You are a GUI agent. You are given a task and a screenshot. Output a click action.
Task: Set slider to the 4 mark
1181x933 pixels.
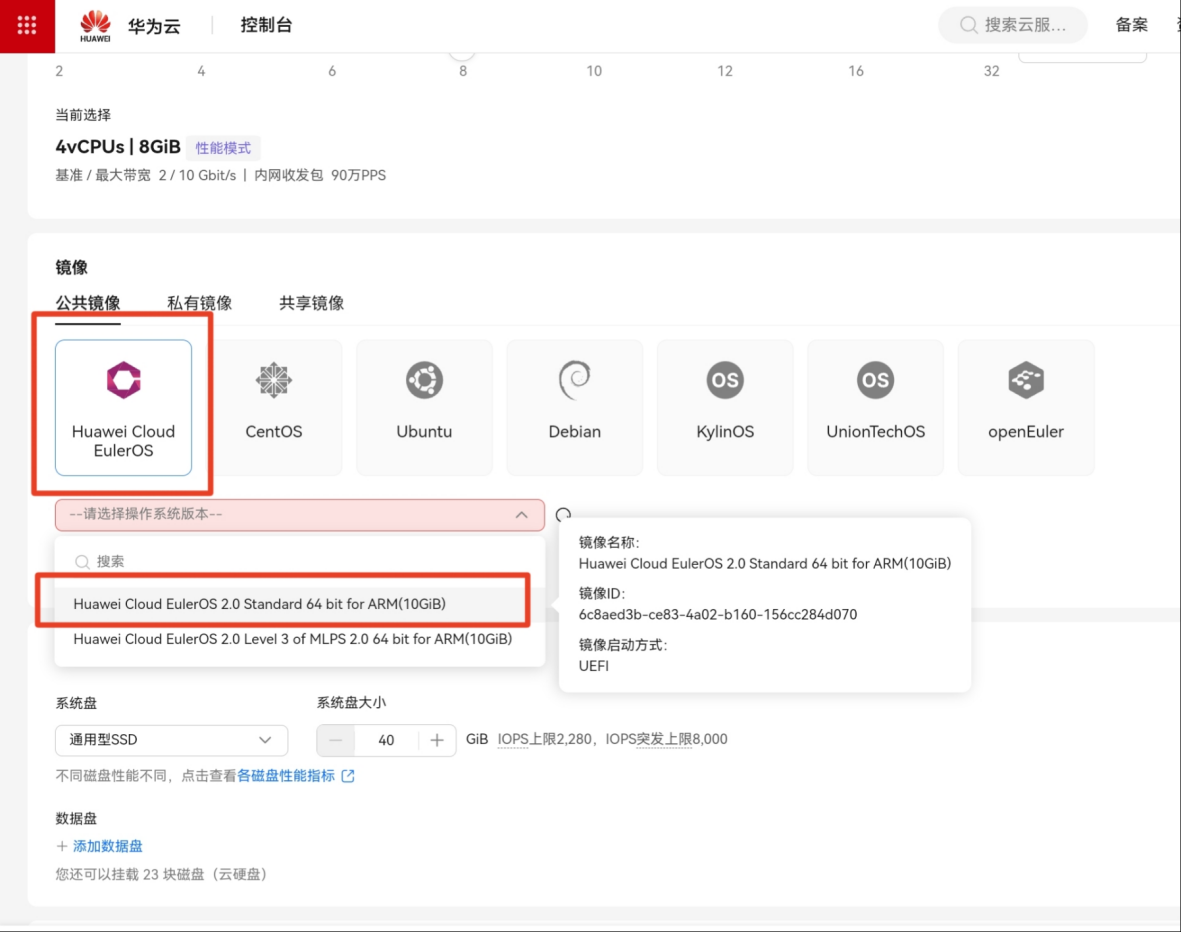(201, 71)
